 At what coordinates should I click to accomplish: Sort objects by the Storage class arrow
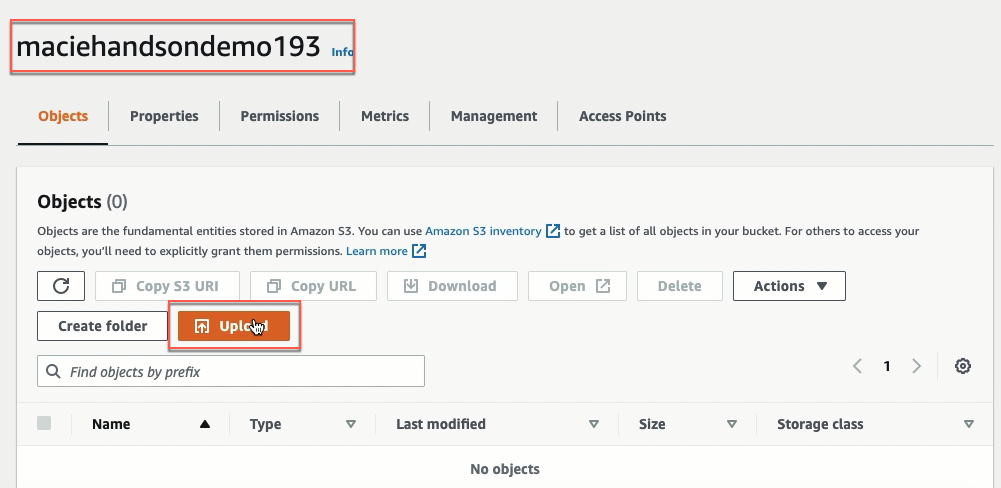pos(968,424)
